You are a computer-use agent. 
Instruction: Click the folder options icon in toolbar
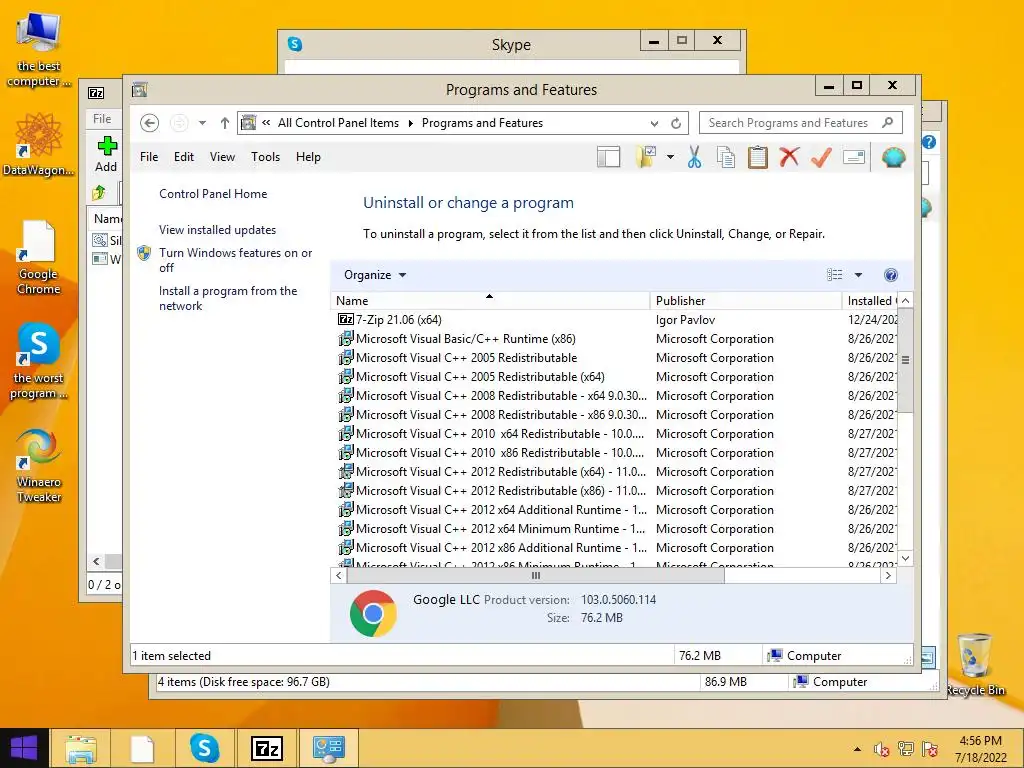[x=645, y=157]
